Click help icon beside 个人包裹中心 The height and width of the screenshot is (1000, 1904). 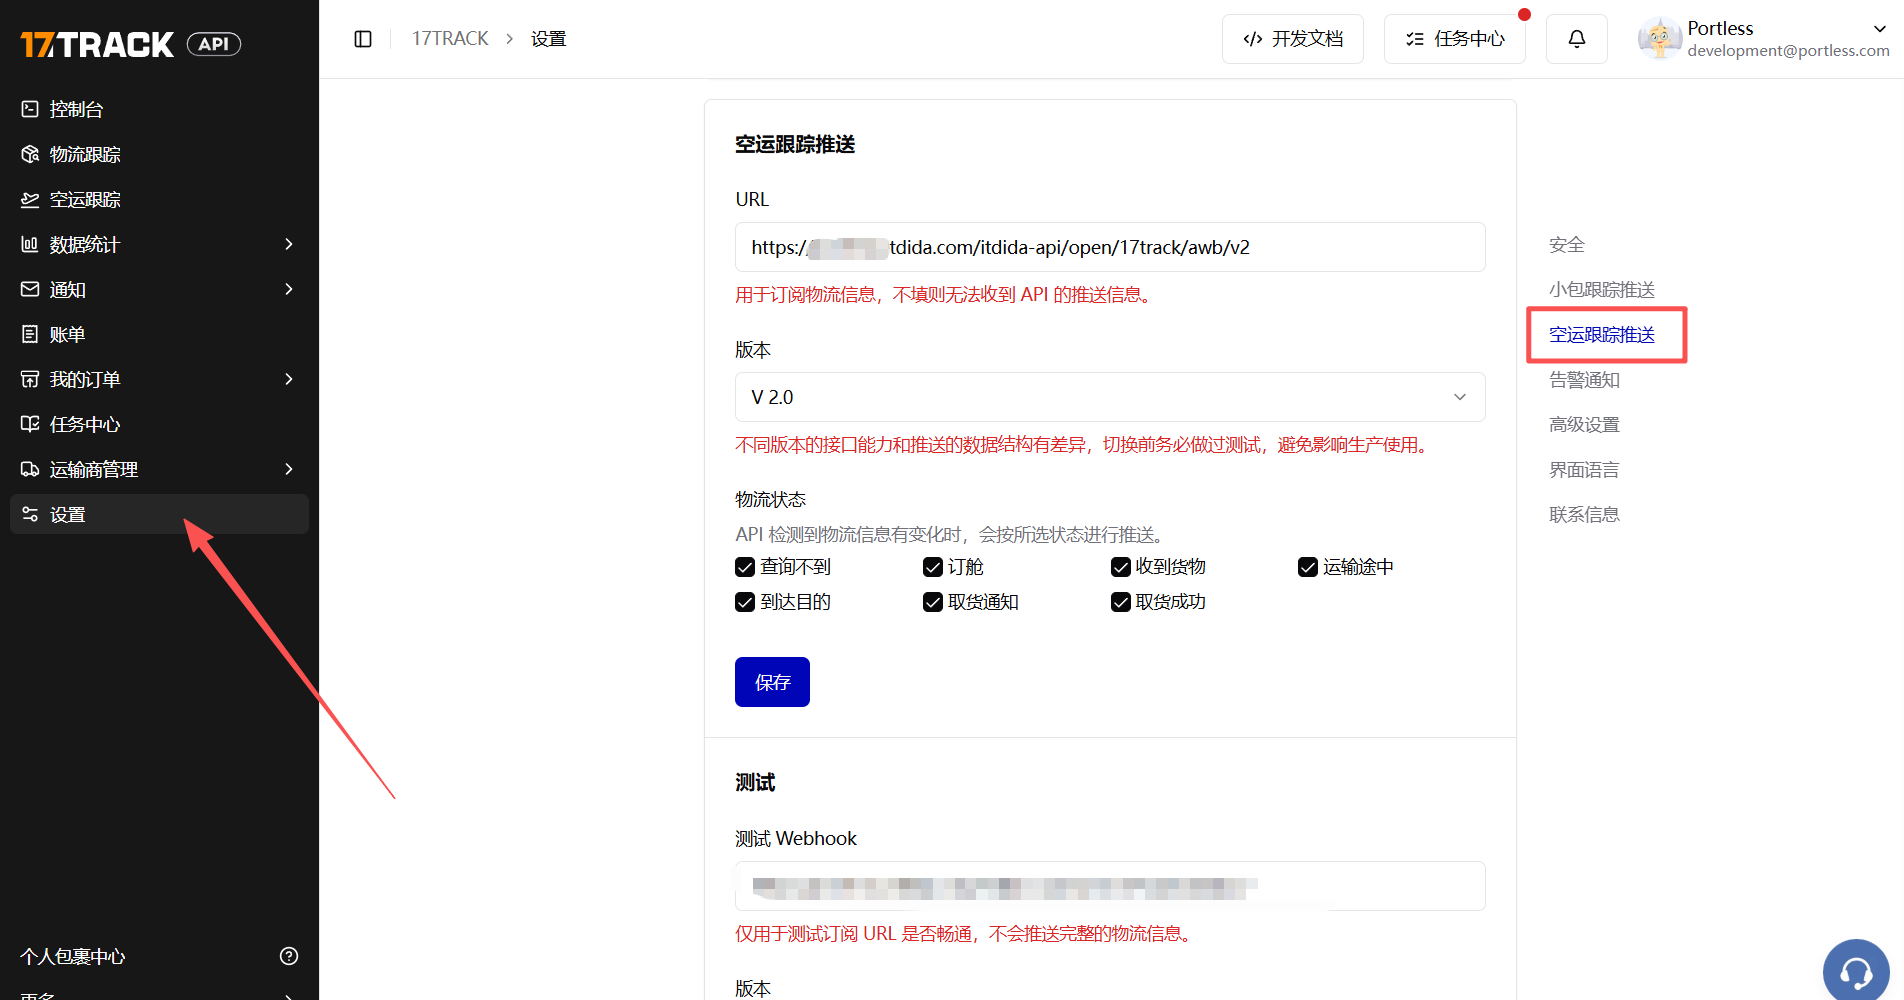click(289, 956)
